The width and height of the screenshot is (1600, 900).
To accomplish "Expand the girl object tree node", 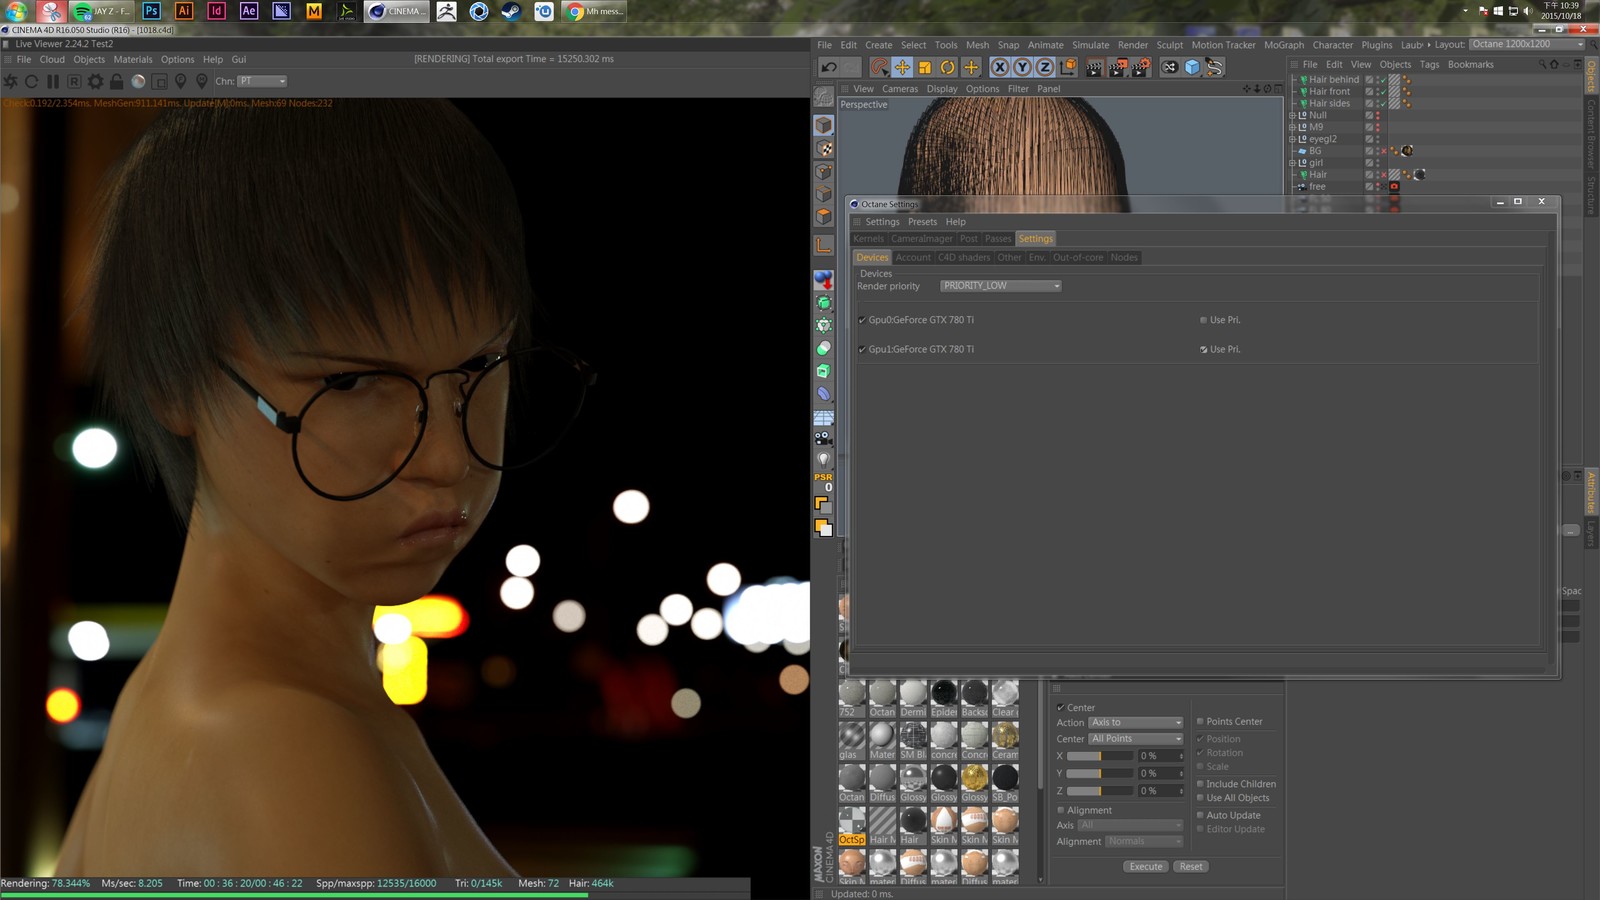I will click(1292, 163).
